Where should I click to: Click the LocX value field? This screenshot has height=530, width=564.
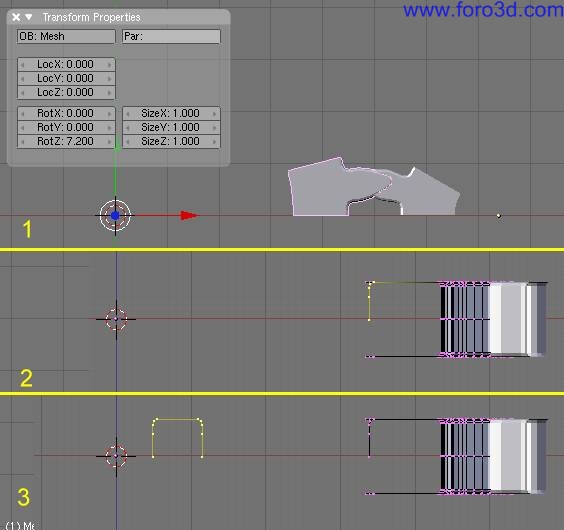66,64
